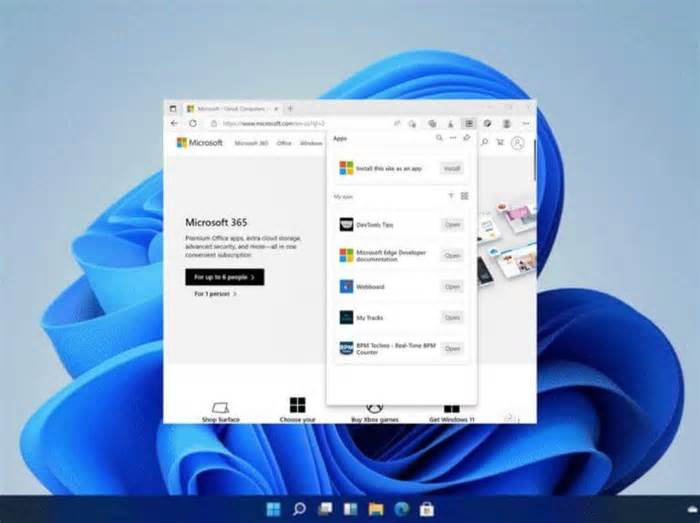Open Edge Settings and more menu

click(526, 124)
